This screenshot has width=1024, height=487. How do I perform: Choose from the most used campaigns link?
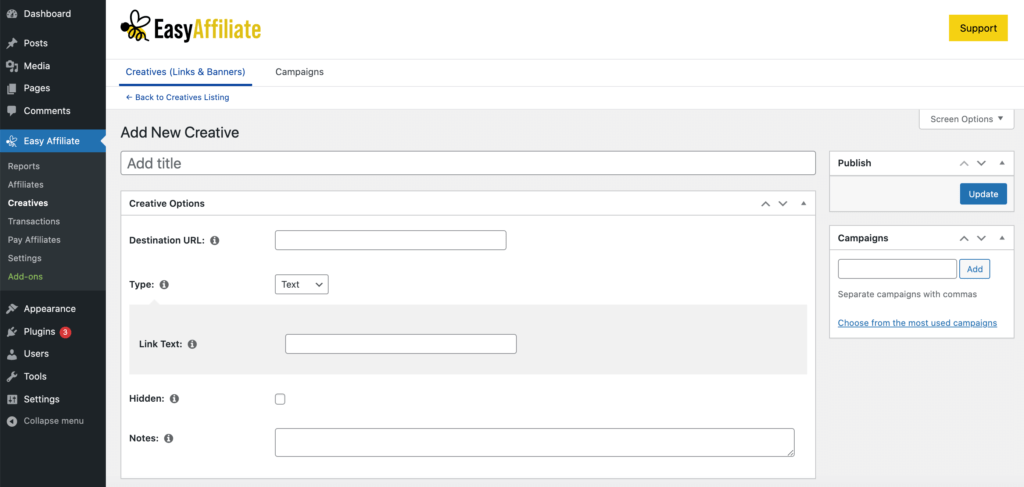(x=917, y=322)
